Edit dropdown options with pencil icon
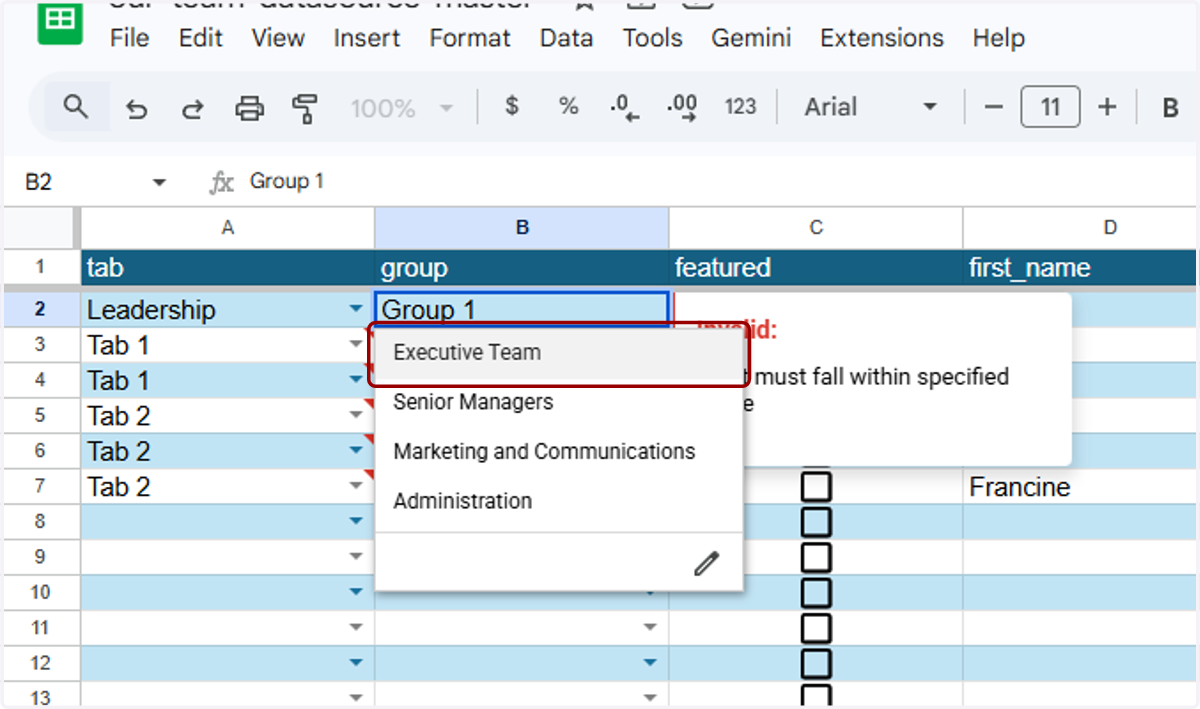Viewport: 1200px width, 709px height. (x=706, y=564)
